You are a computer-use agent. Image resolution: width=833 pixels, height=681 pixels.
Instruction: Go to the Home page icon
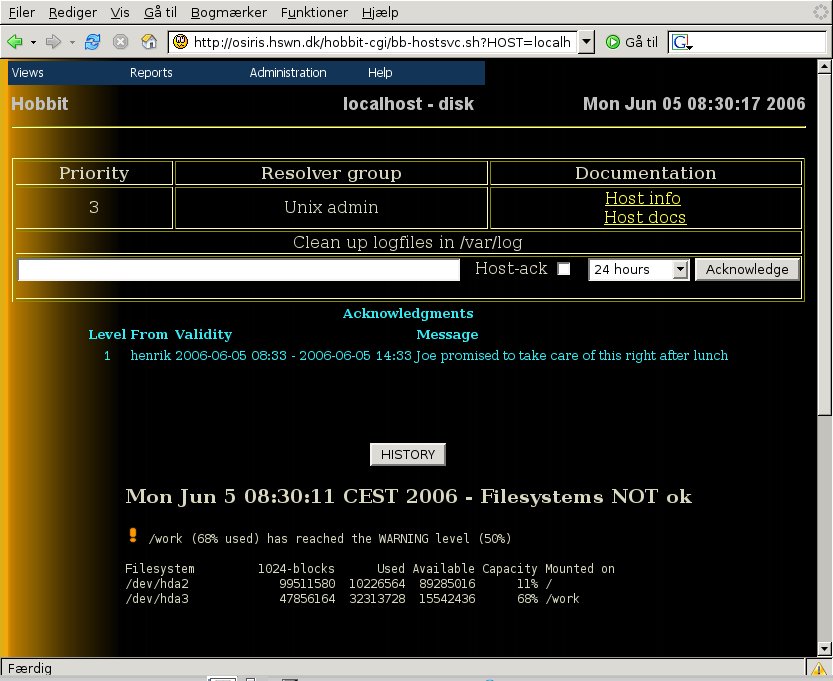[149, 42]
